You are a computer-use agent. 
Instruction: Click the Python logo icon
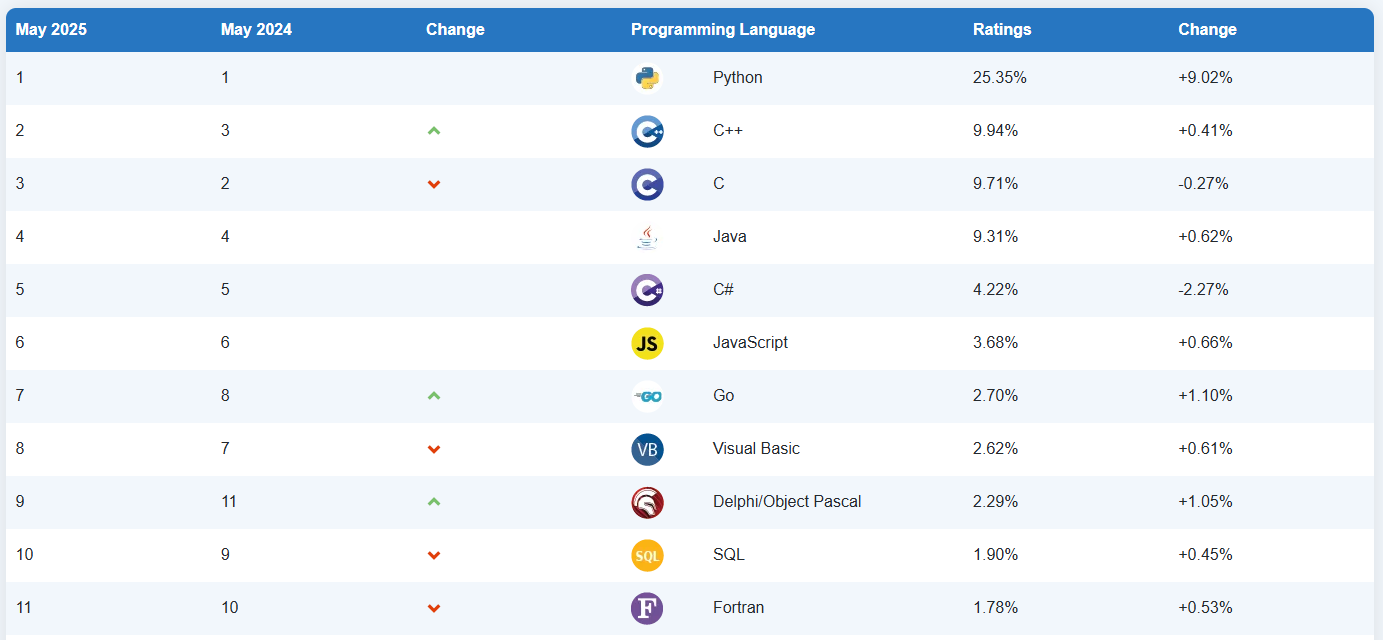647,78
